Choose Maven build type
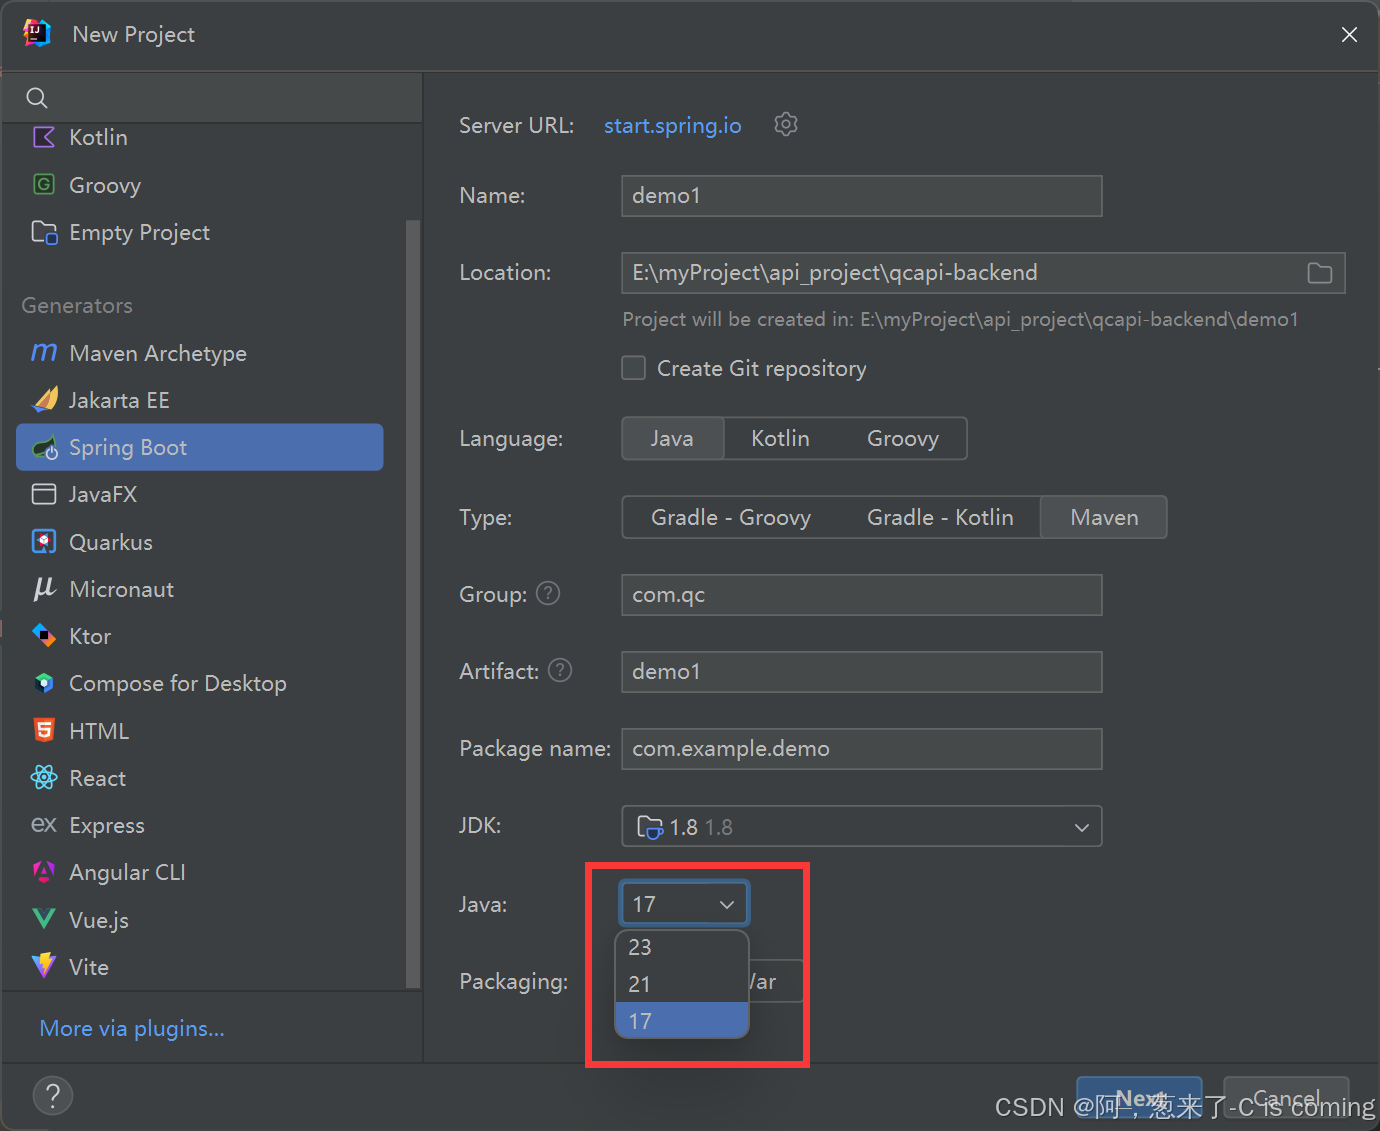 click(1104, 517)
